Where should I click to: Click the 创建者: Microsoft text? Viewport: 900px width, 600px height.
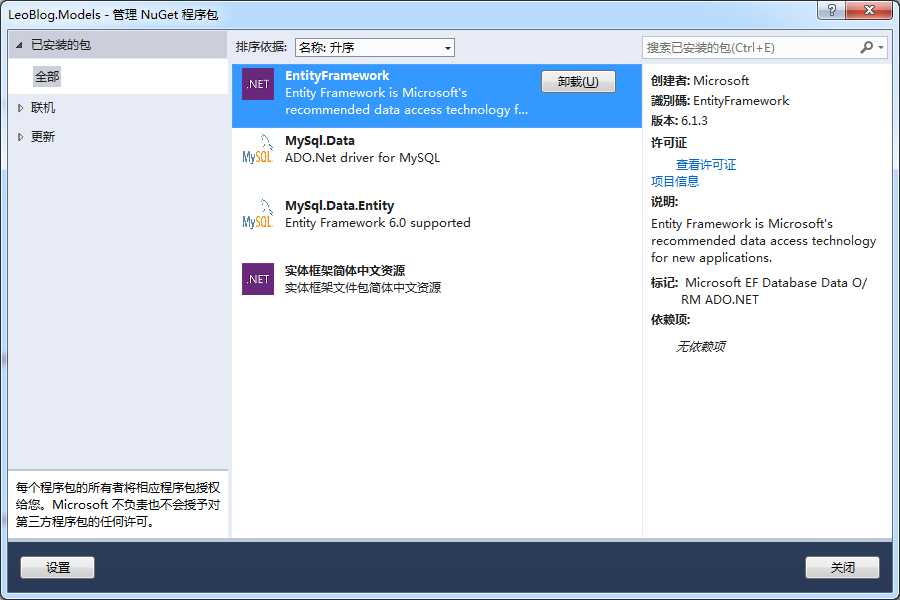click(x=700, y=80)
